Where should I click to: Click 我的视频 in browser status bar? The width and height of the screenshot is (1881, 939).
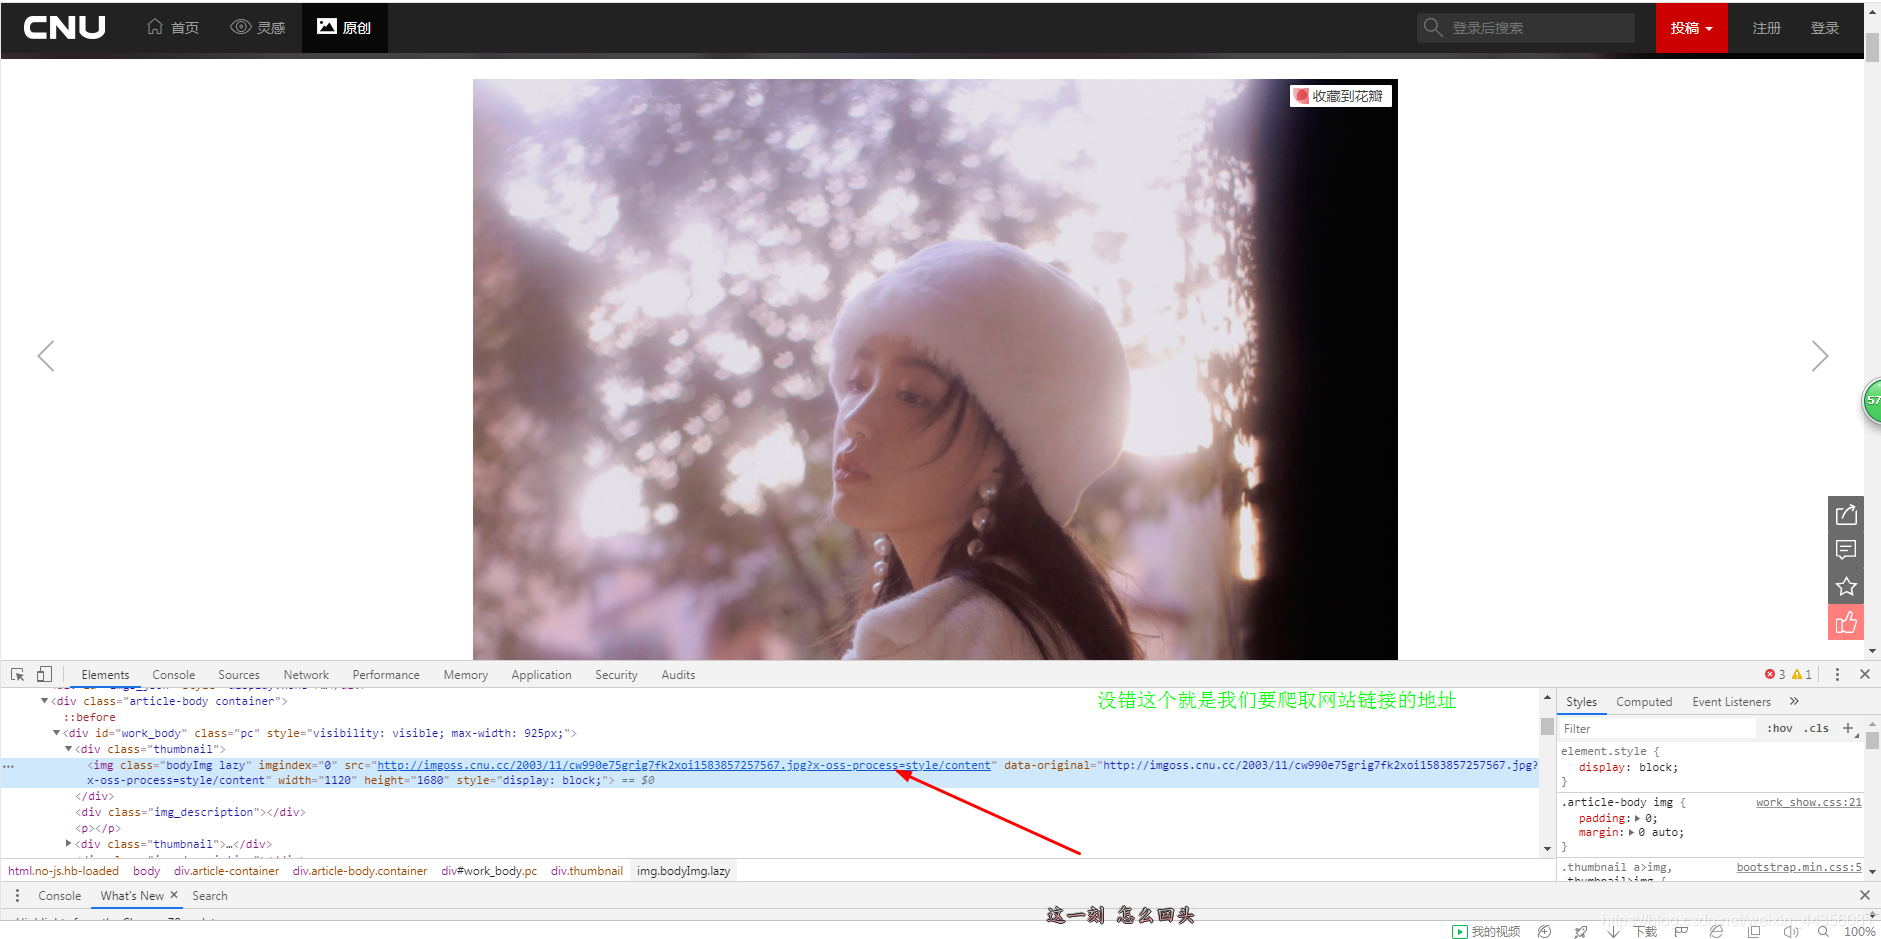pyautogui.click(x=1486, y=931)
